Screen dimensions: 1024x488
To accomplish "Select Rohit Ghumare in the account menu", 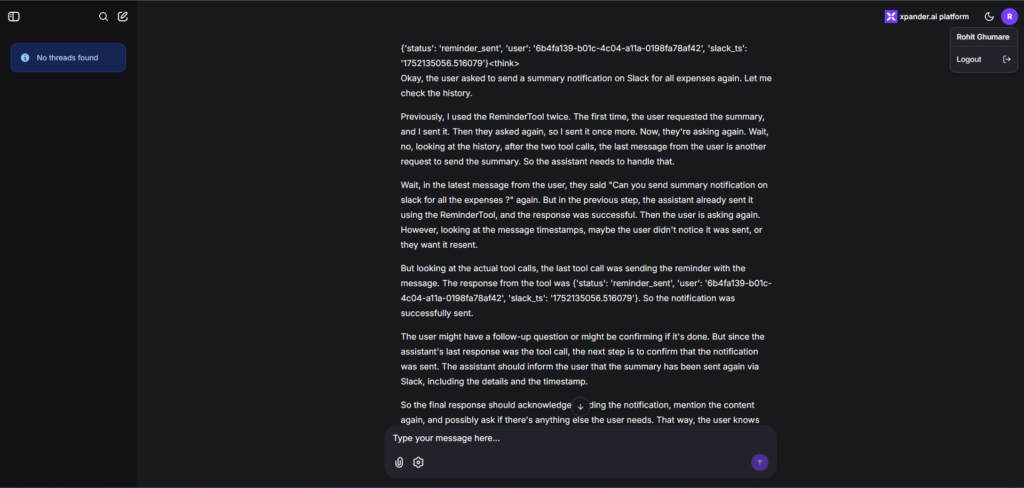I will coord(983,37).
